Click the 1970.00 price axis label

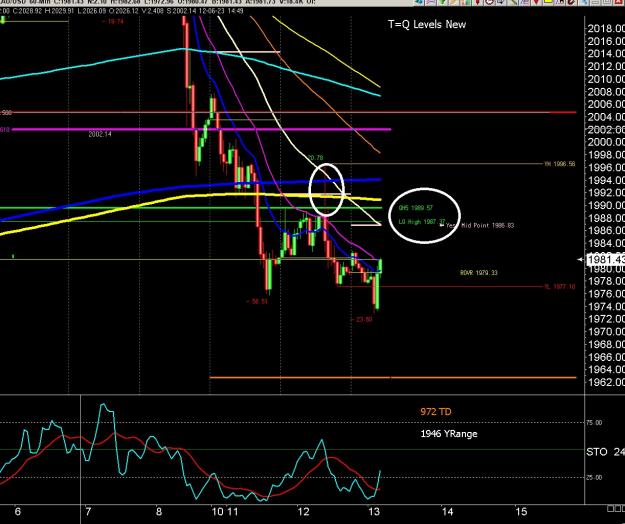pos(606,332)
